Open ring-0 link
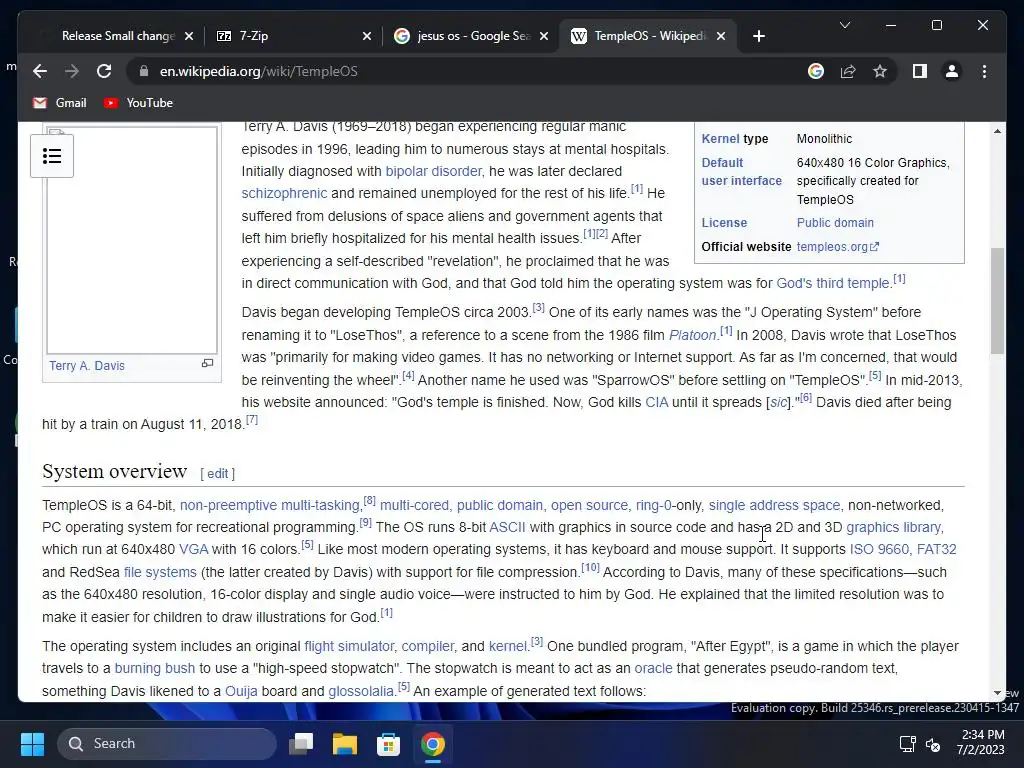 [653, 505]
